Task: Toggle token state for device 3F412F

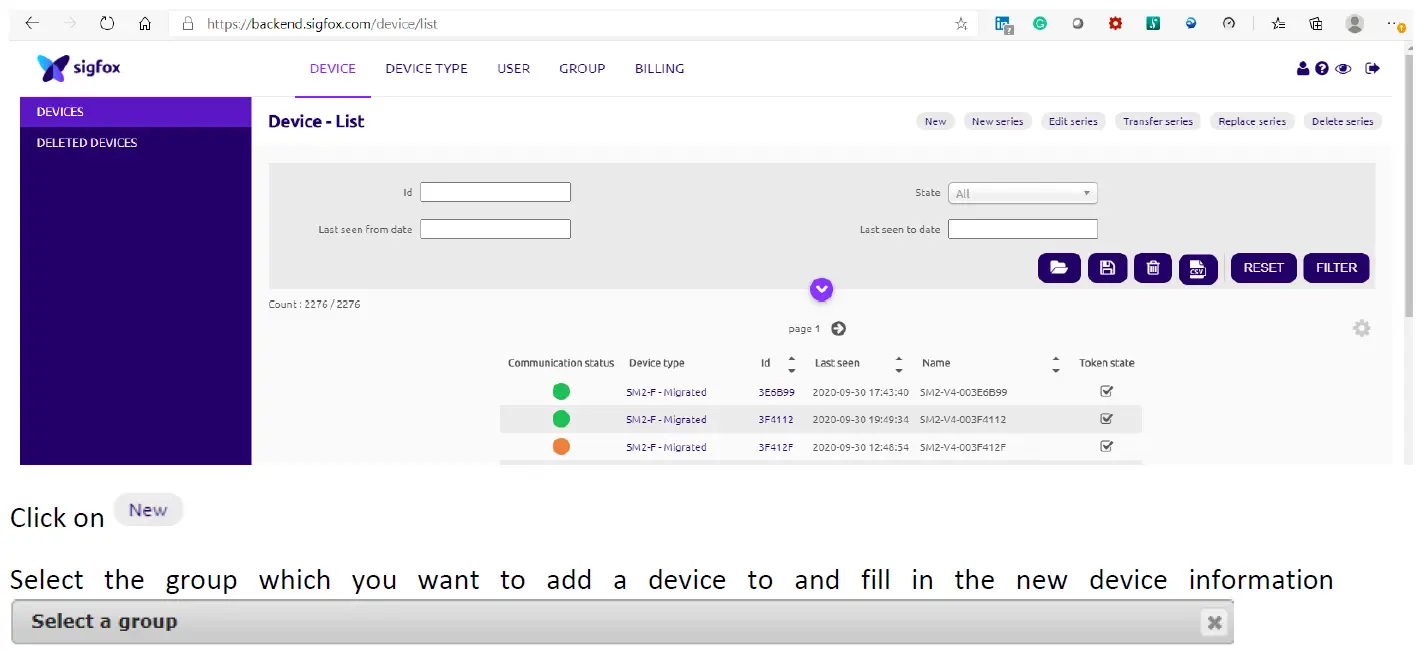Action: click(1106, 447)
